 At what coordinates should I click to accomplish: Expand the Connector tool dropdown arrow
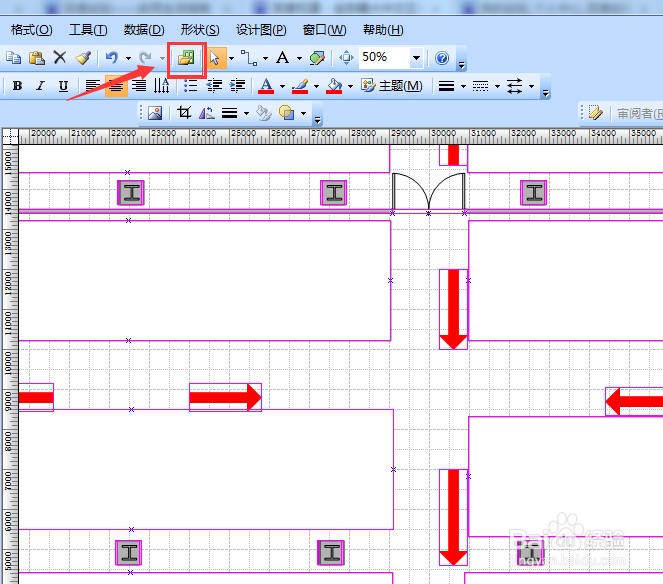click(265, 58)
